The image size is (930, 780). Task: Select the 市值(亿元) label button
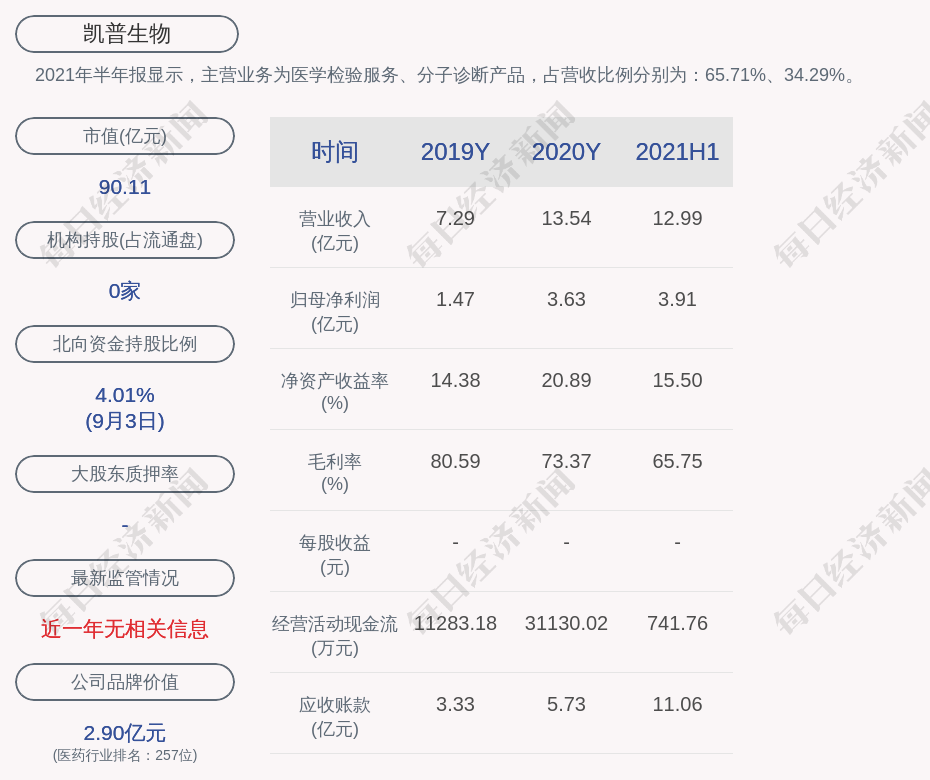[125, 136]
